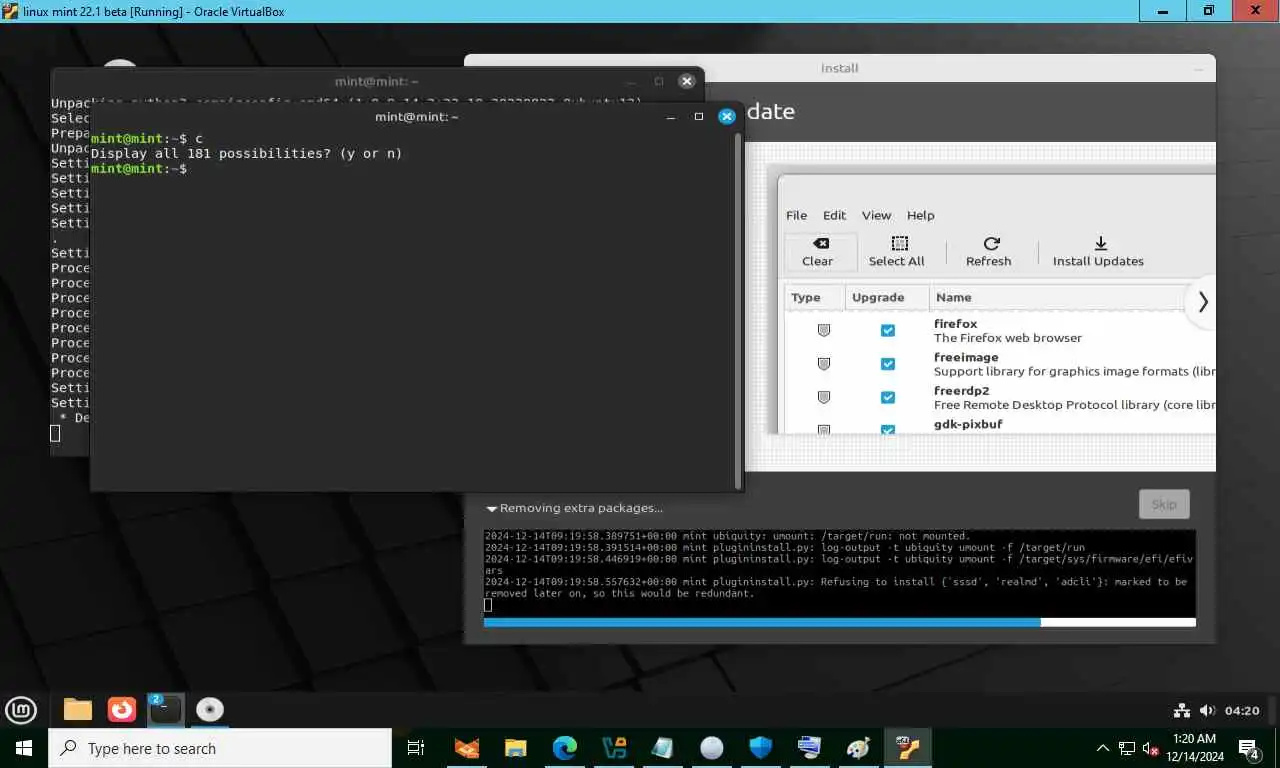Viewport: 1280px width, 768px height.
Task: Open the notebook taskbar app
Action: coord(663,748)
